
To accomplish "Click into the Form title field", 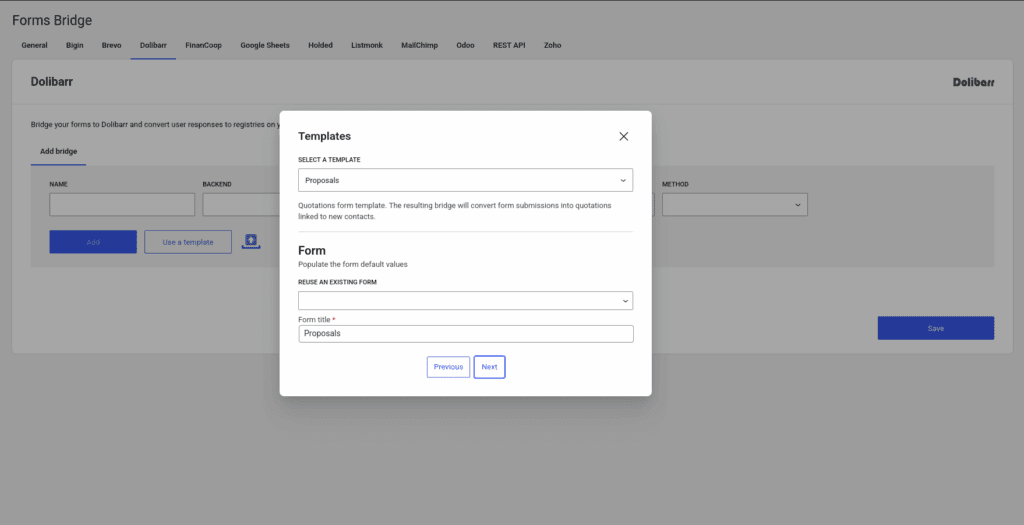I will [x=466, y=334].
